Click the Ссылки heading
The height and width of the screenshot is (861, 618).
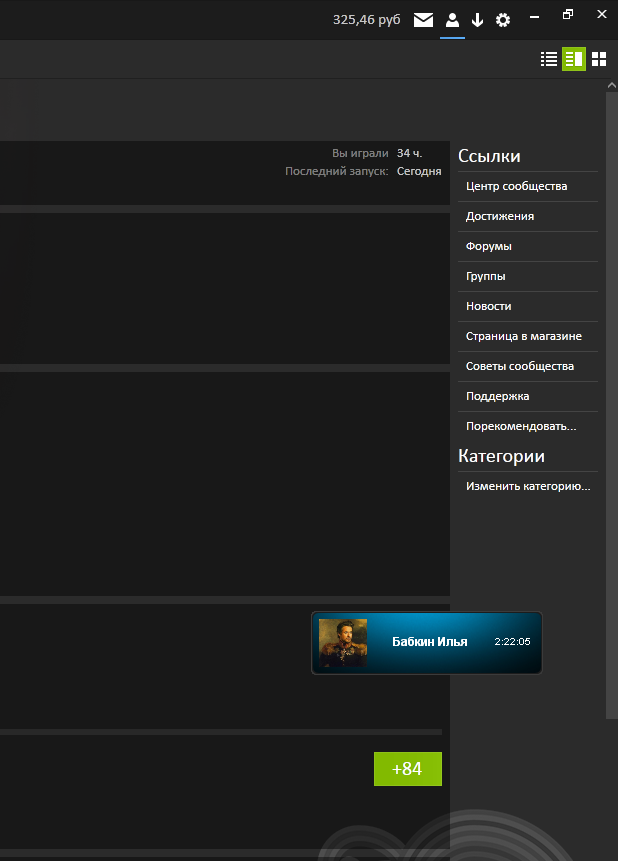click(x=489, y=156)
